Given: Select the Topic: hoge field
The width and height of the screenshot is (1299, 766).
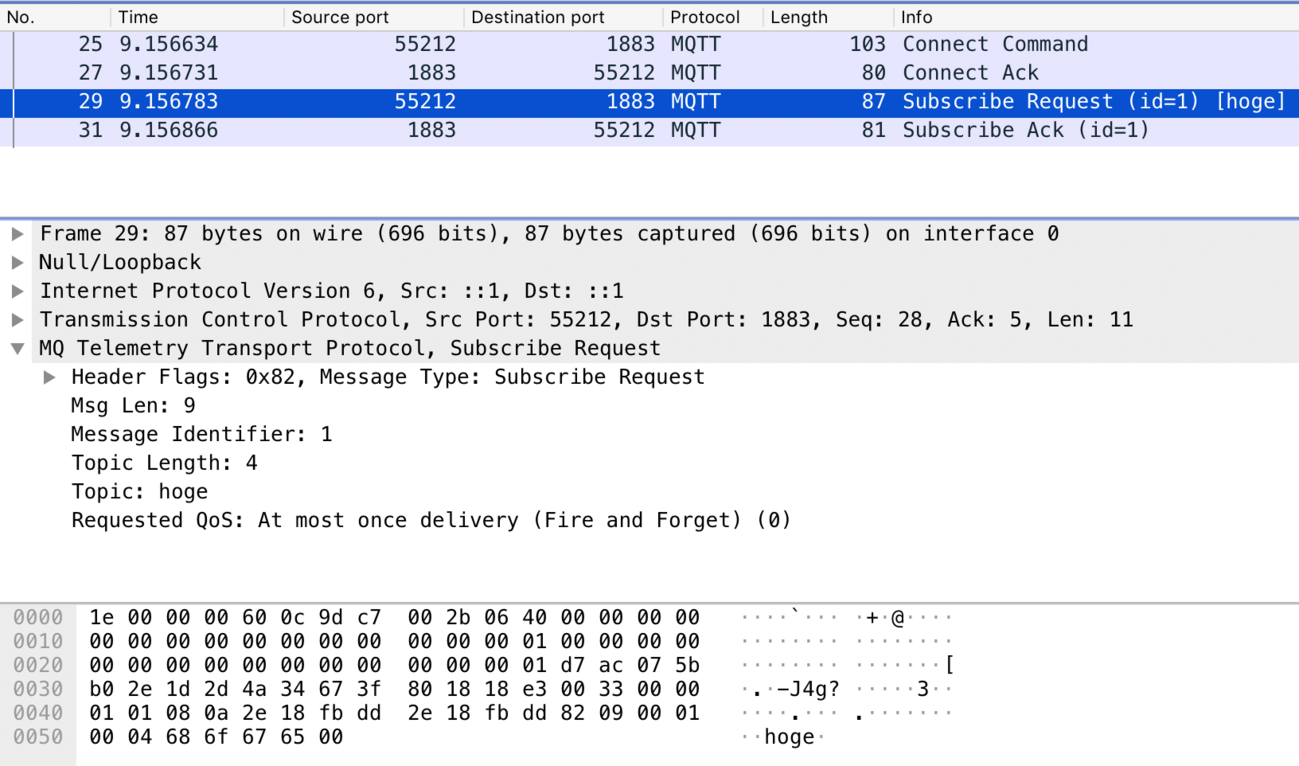Looking at the screenshot, I should (x=140, y=492).
